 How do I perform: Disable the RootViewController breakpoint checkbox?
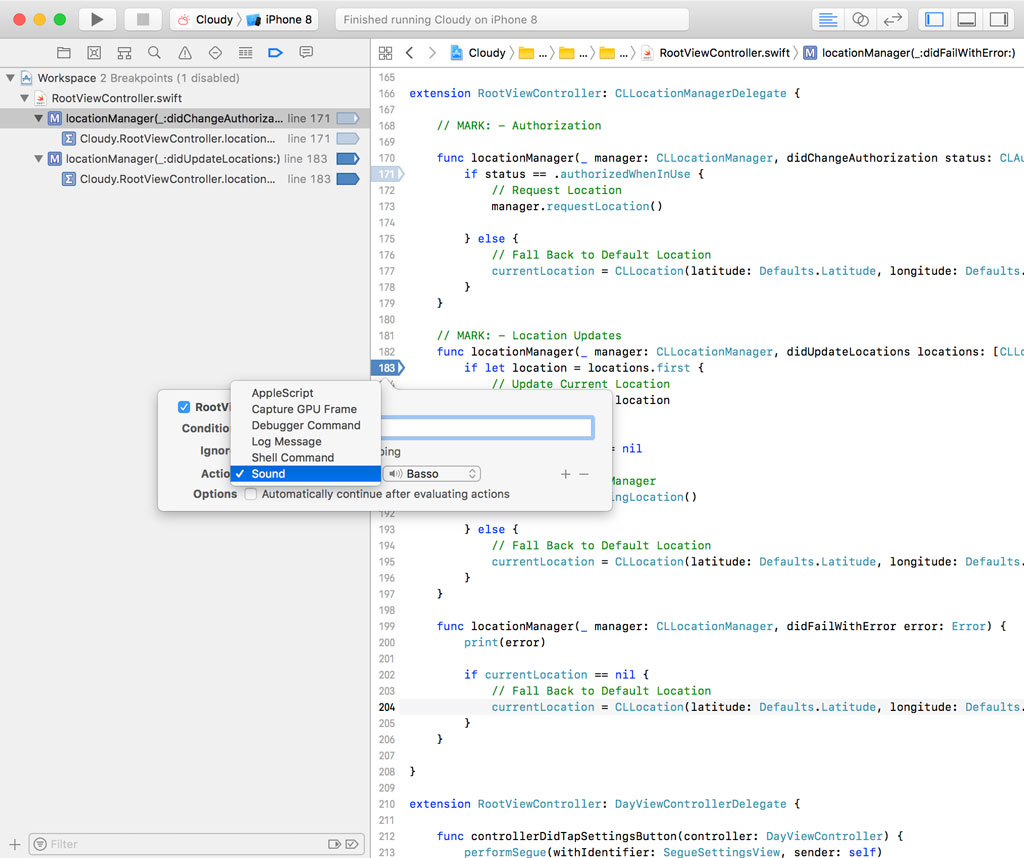[182, 406]
